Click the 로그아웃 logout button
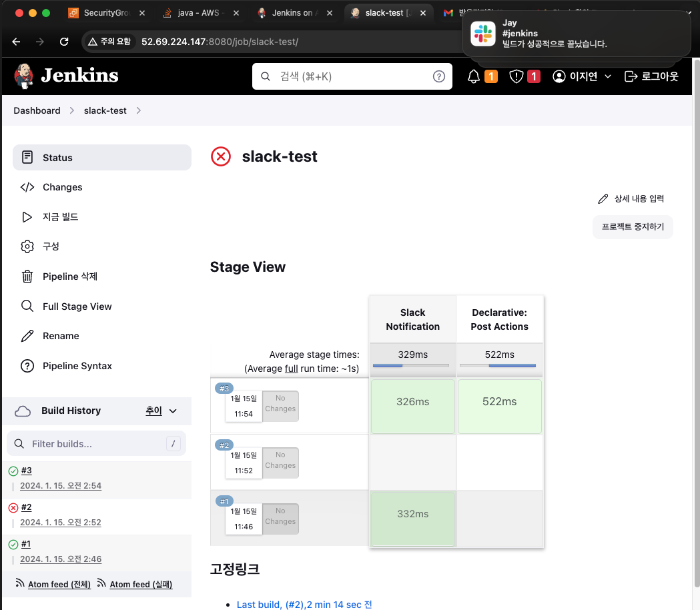Screen dimensions: 700x610 (x=651, y=76)
